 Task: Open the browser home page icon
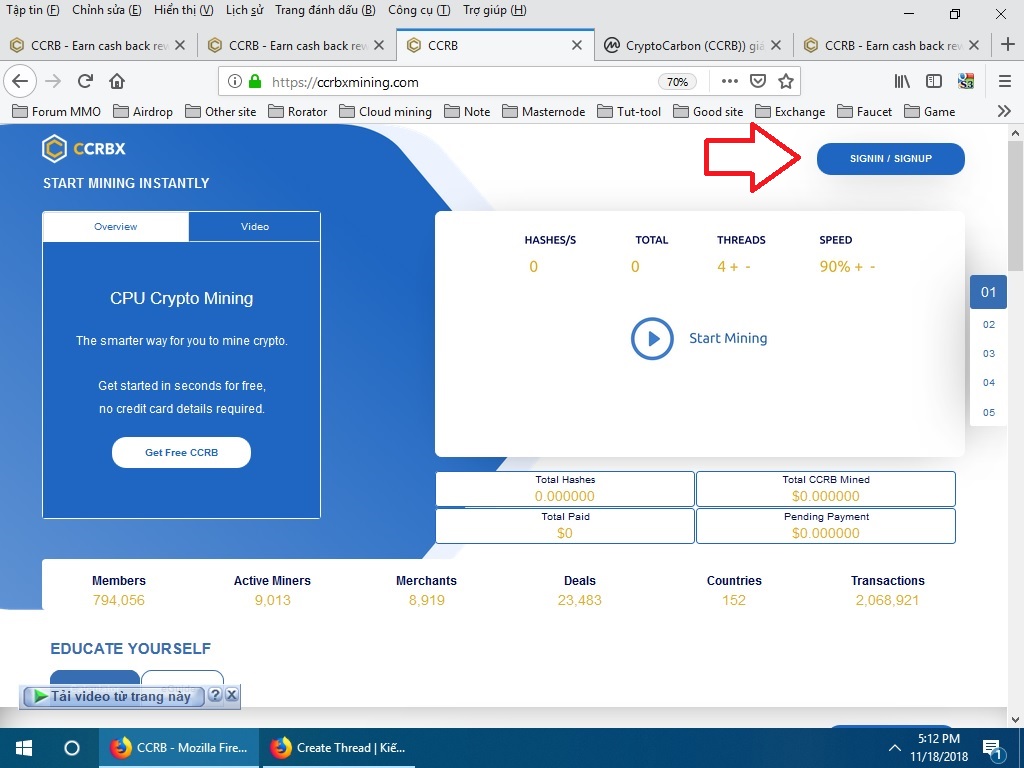(x=117, y=82)
